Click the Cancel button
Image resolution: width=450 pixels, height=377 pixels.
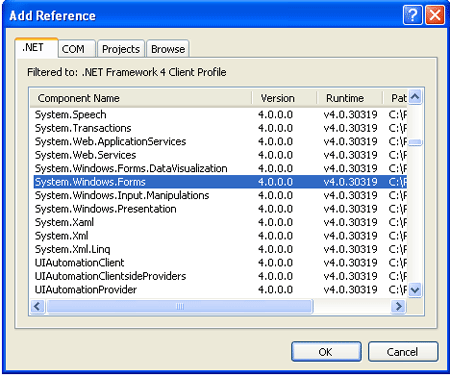point(403,352)
